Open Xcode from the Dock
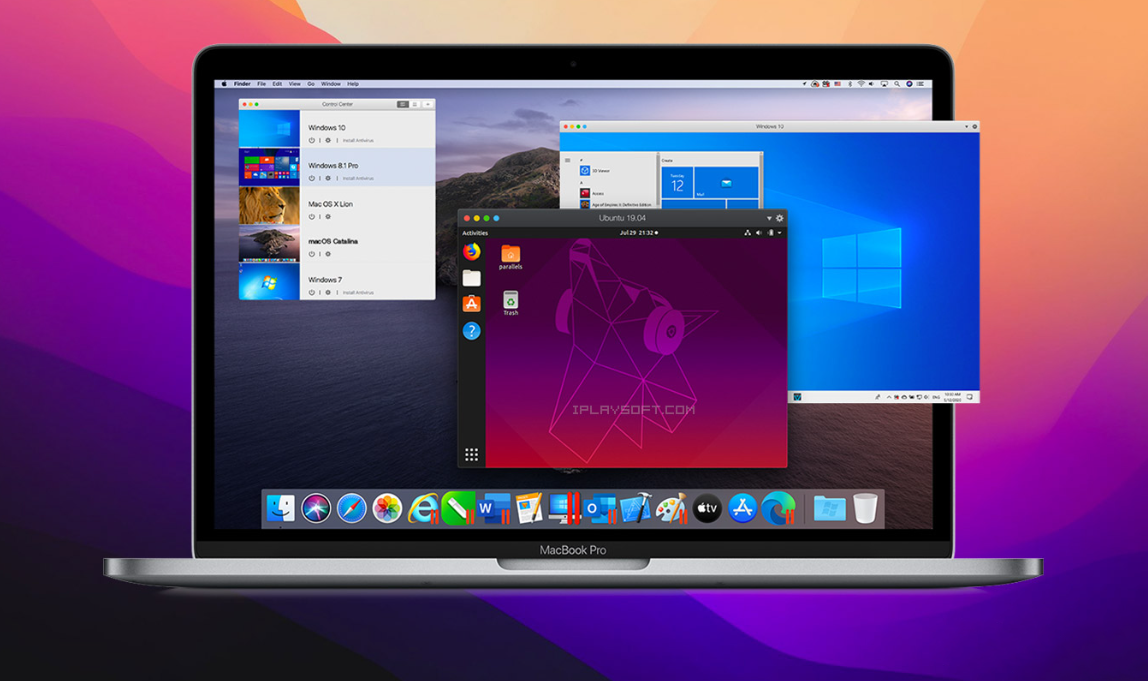This screenshot has width=1148, height=681. [x=636, y=508]
